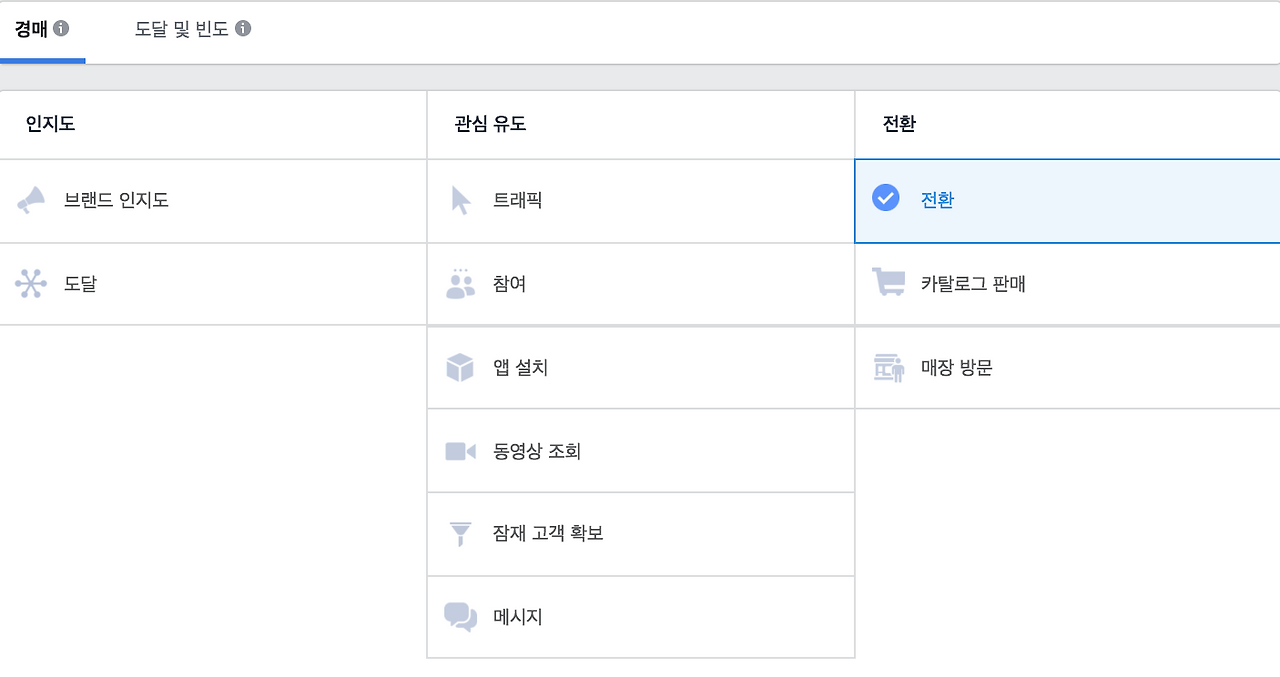The image size is (1280, 677).
Task: Click the 앱 설치 box icon
Action: (x=459, y=367)
